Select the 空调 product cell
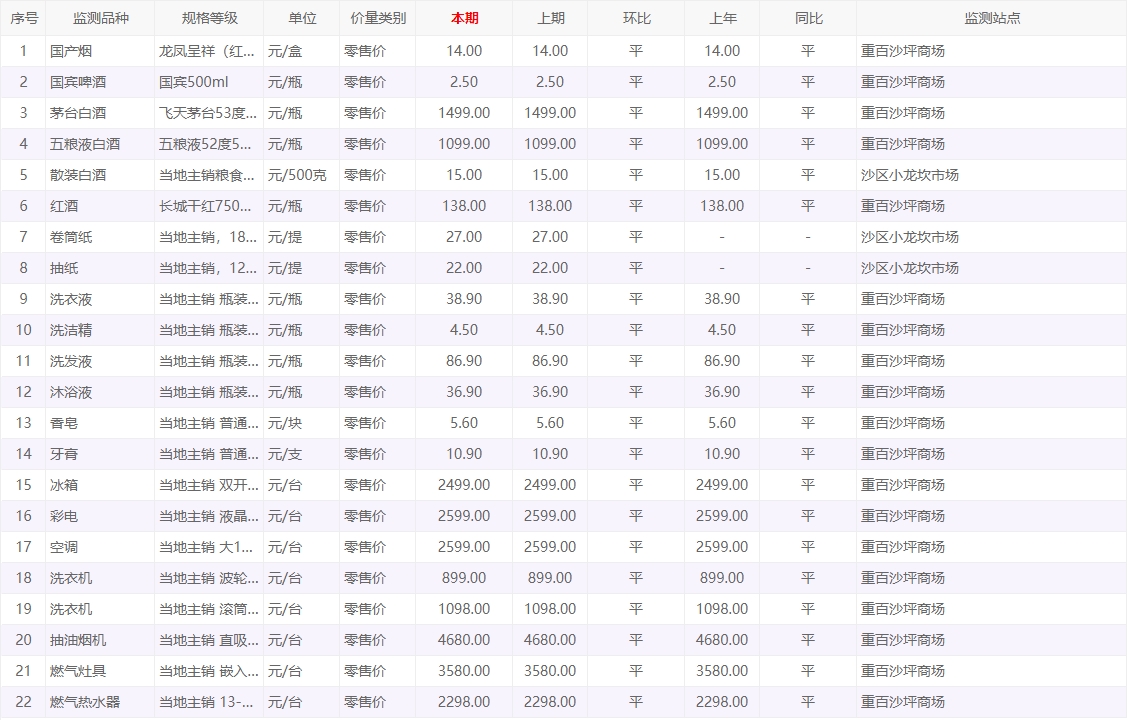The height and width of the screenshot is (720, 1127). tap(64, 547)
